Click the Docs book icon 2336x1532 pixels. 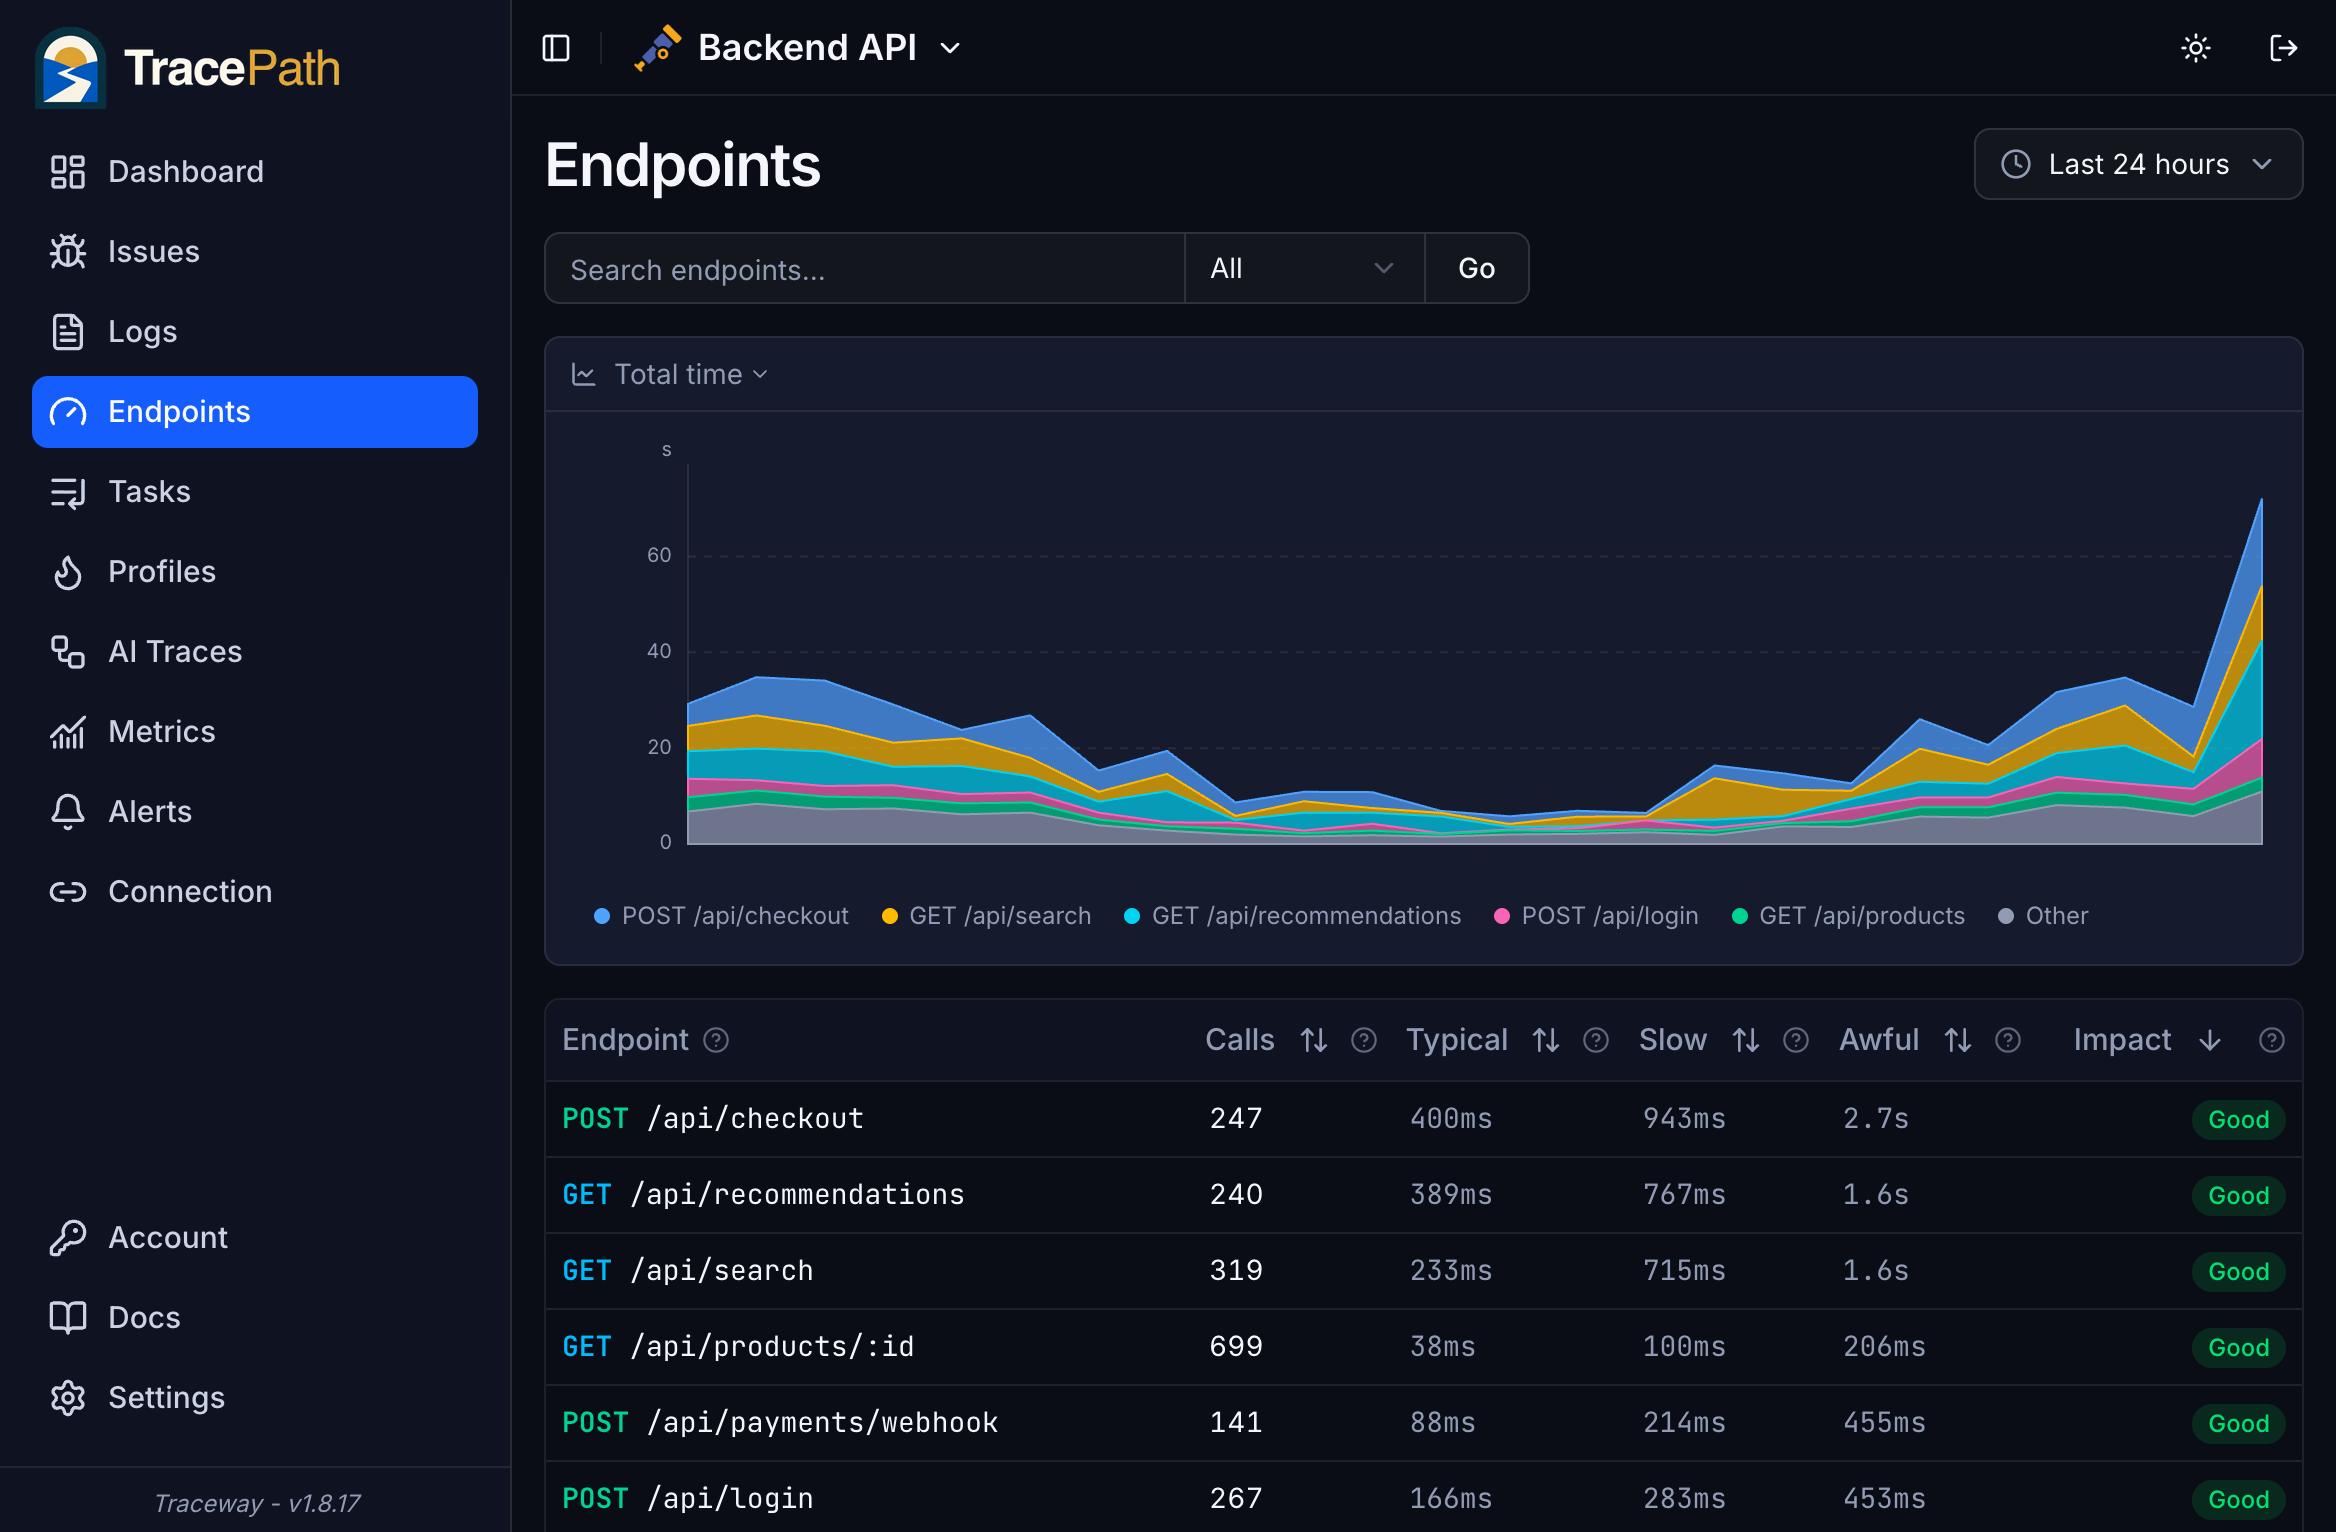68,1318
